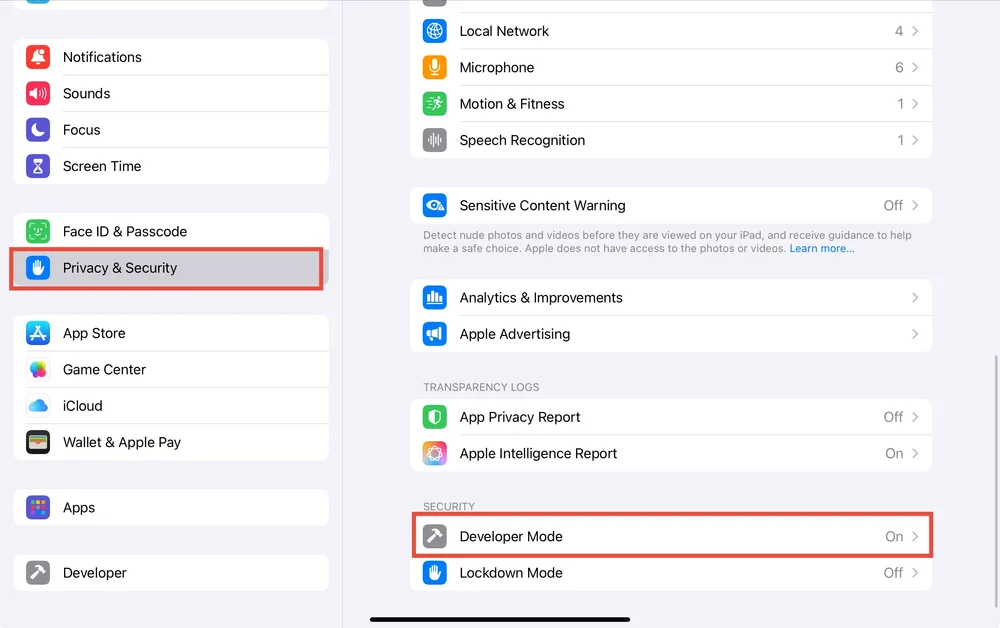Open Wallet & Apple Pay label
1000x628 pixels.
(x=122, y=442)
